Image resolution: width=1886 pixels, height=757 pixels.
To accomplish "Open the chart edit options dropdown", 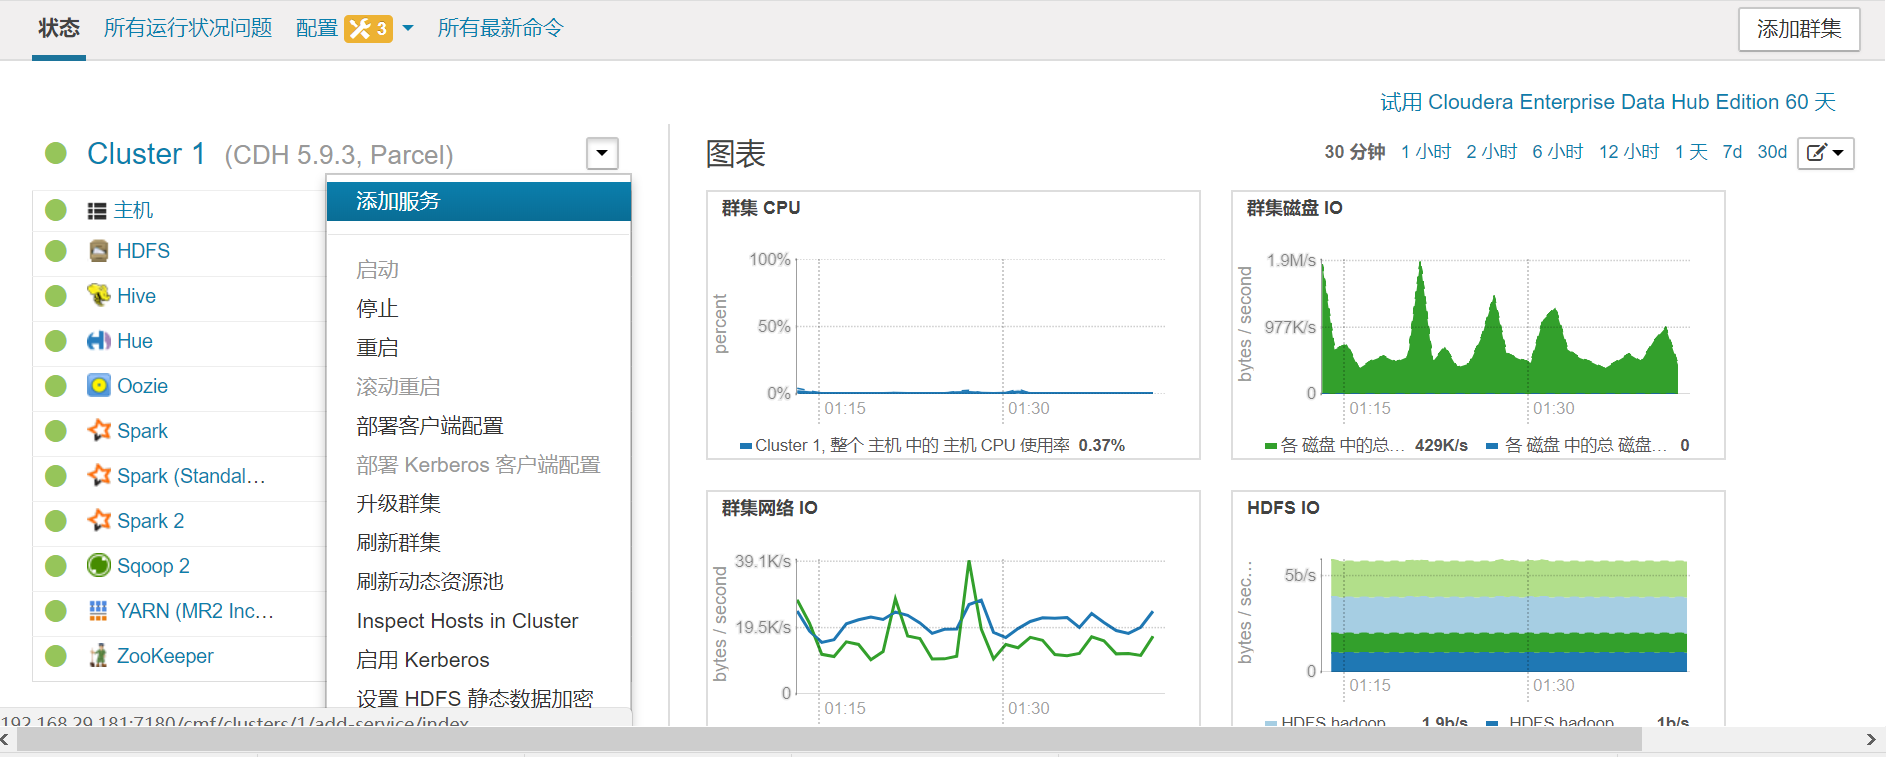I will click(1826, 153).
